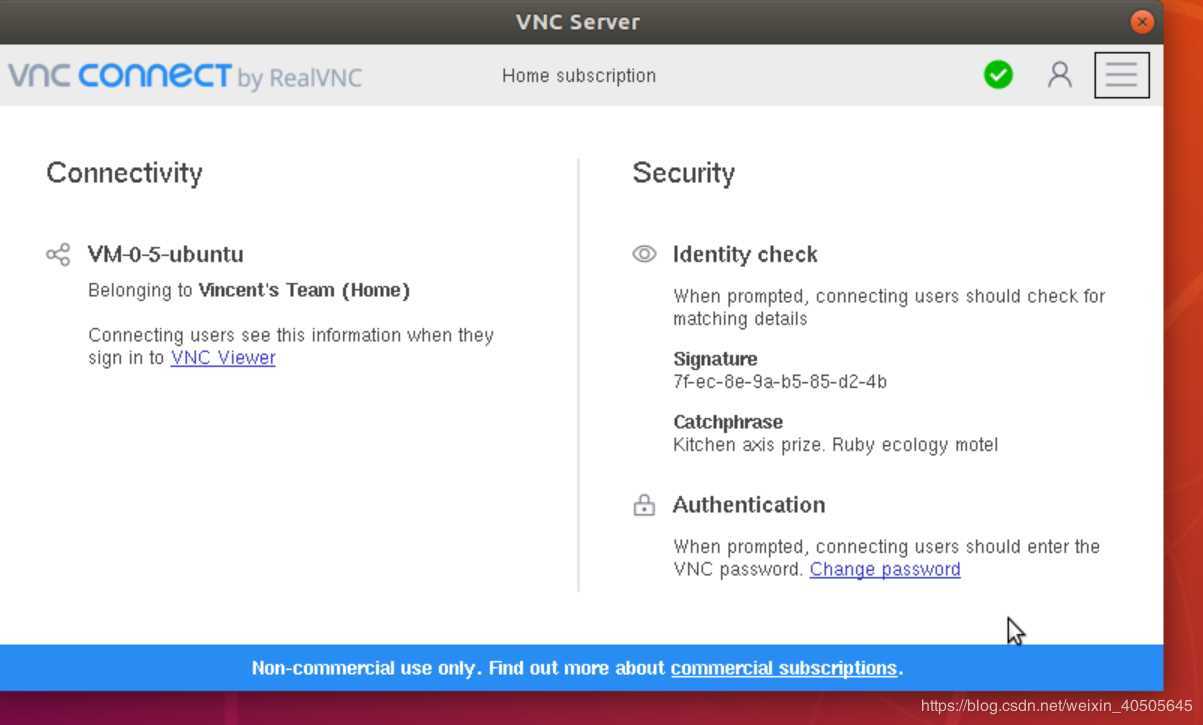Click the signature value 7f-ec-8e-9a-b5-85-d2-4b

780,382
